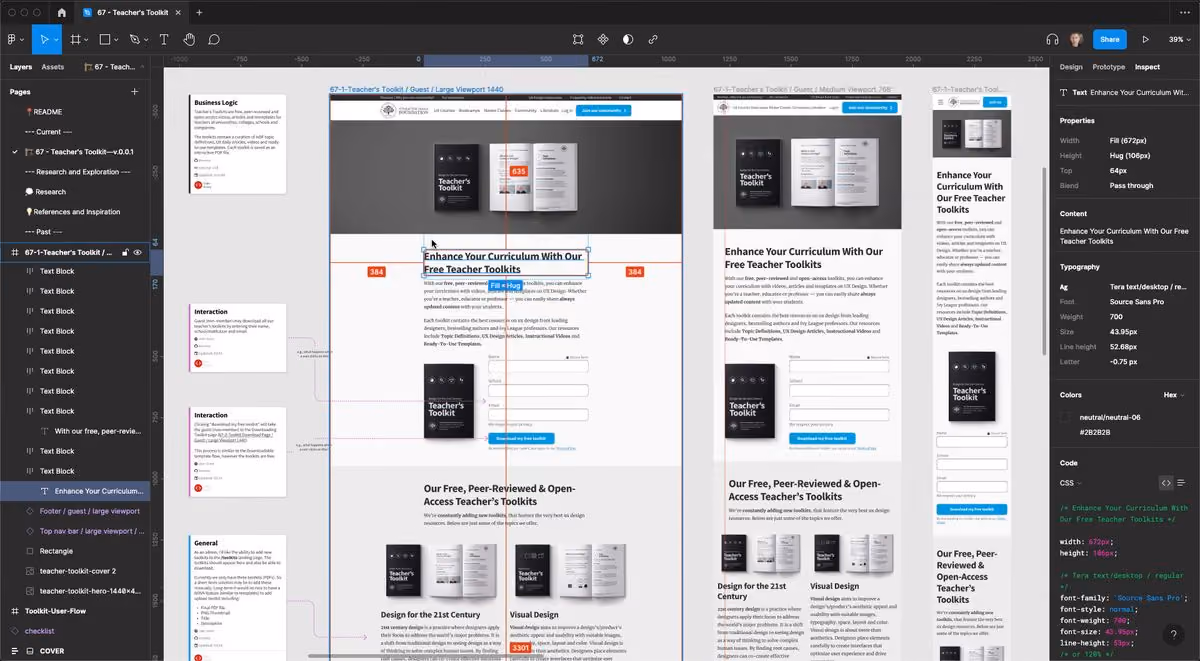Open the shape tools dropdown arrow
This screenshot has height=661, width=1200.
(117, 40)
